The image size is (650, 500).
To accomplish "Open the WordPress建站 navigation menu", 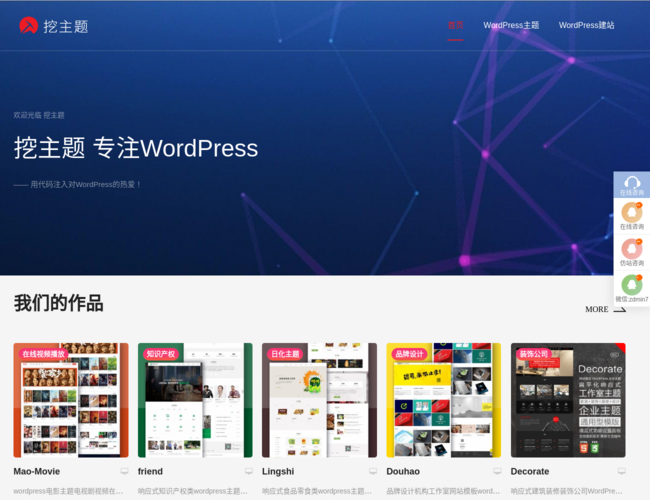I will click(586, 25).
